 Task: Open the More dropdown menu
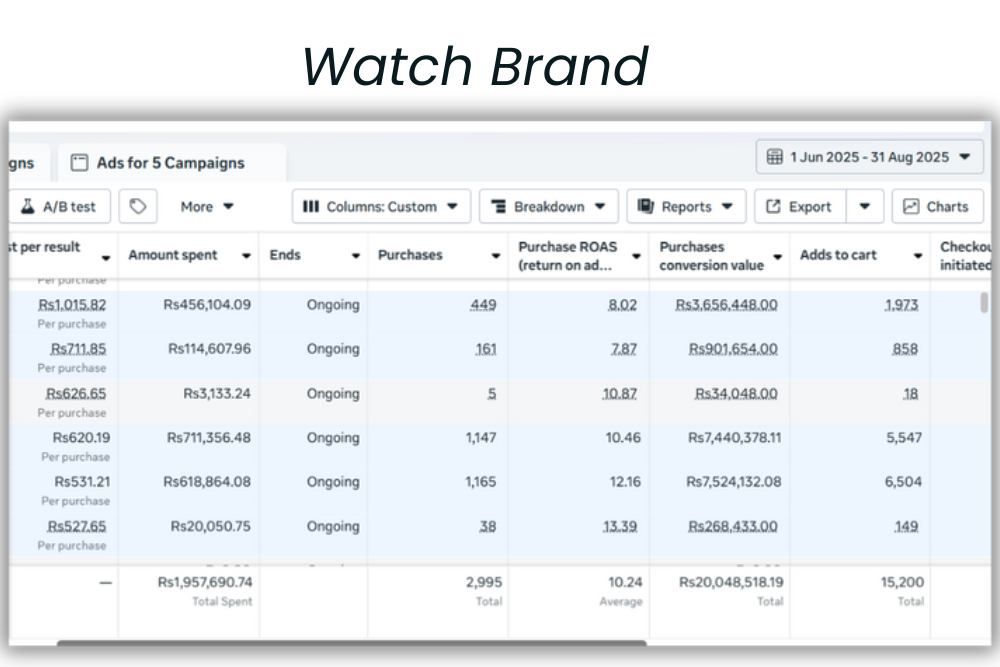(x=207, y=207)
